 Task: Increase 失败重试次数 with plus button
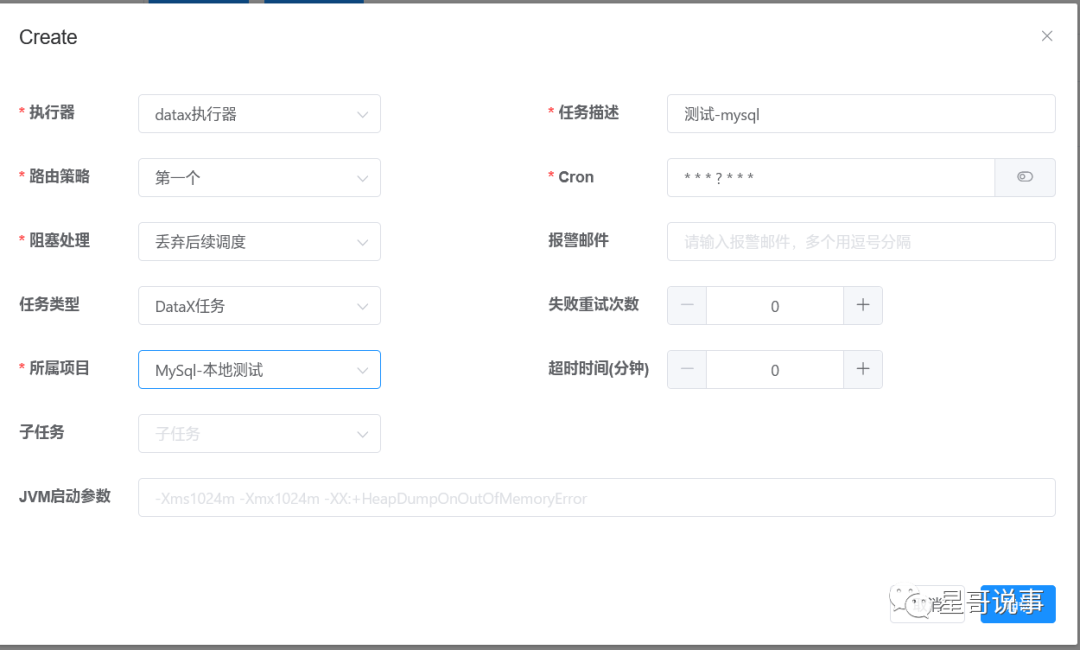pos(863,306)
